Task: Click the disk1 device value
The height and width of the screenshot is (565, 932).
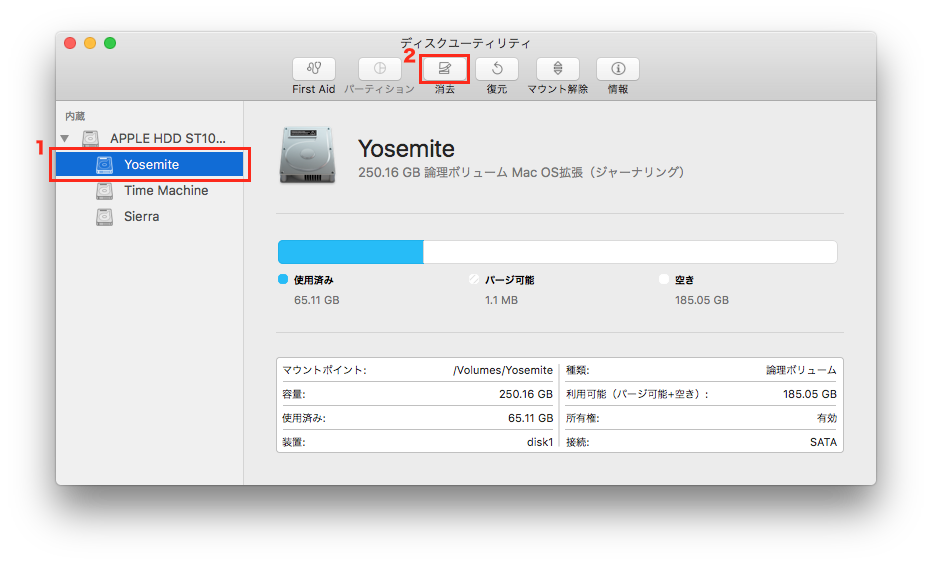Action: [x=540, y=442]
